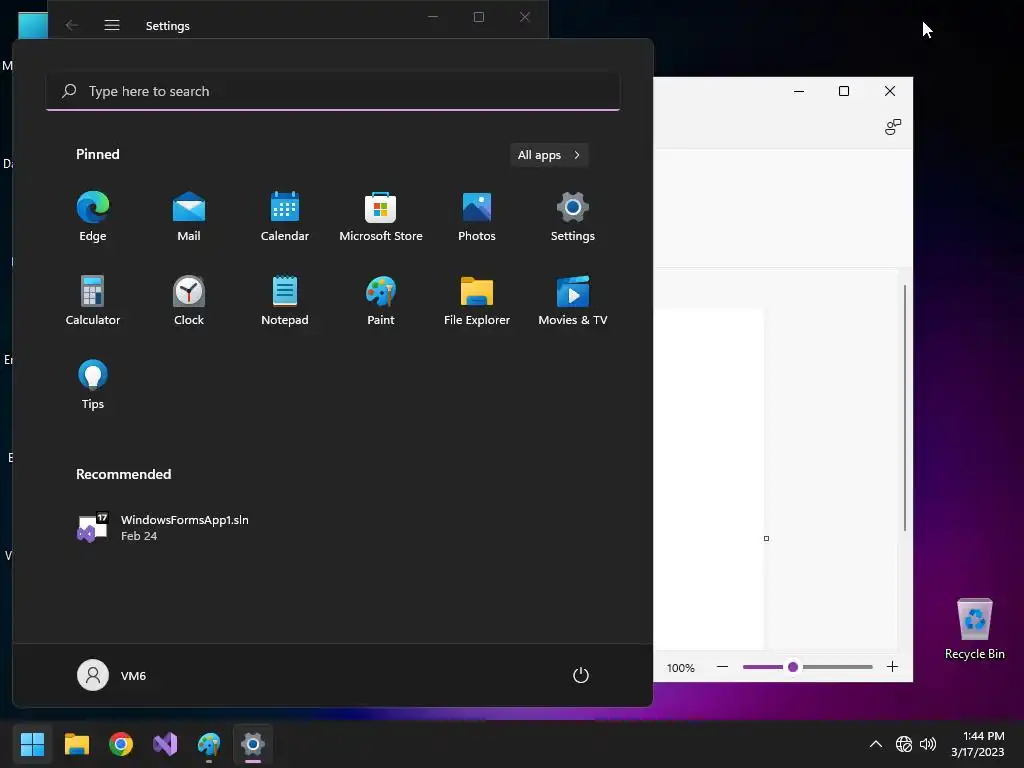
Task: Click the Type here to search box
Action: 333,91
